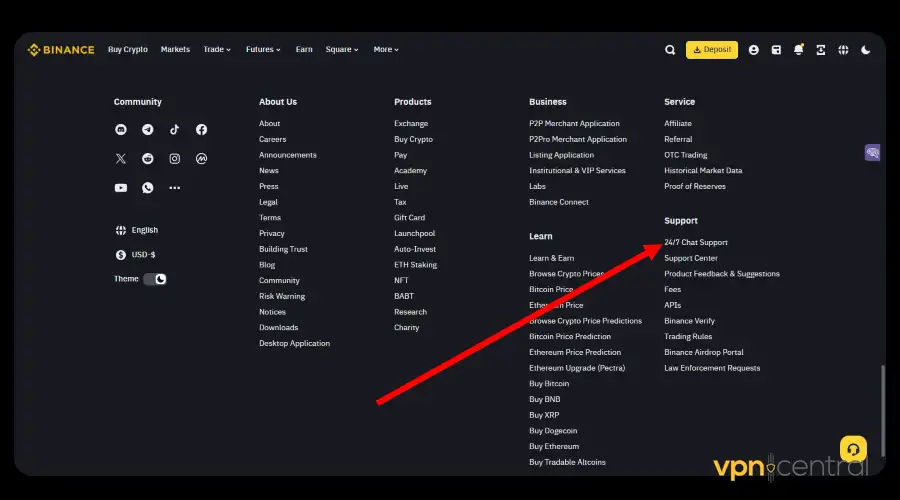This screenshot has width=900, height=500.
Task: Open the user profile icon
Action: point(753,50)
